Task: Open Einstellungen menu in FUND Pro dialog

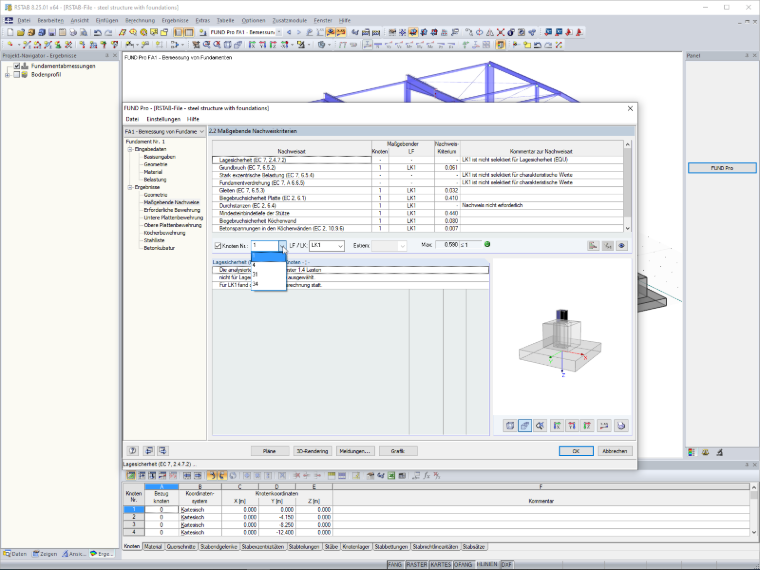Action: (163, 119)
